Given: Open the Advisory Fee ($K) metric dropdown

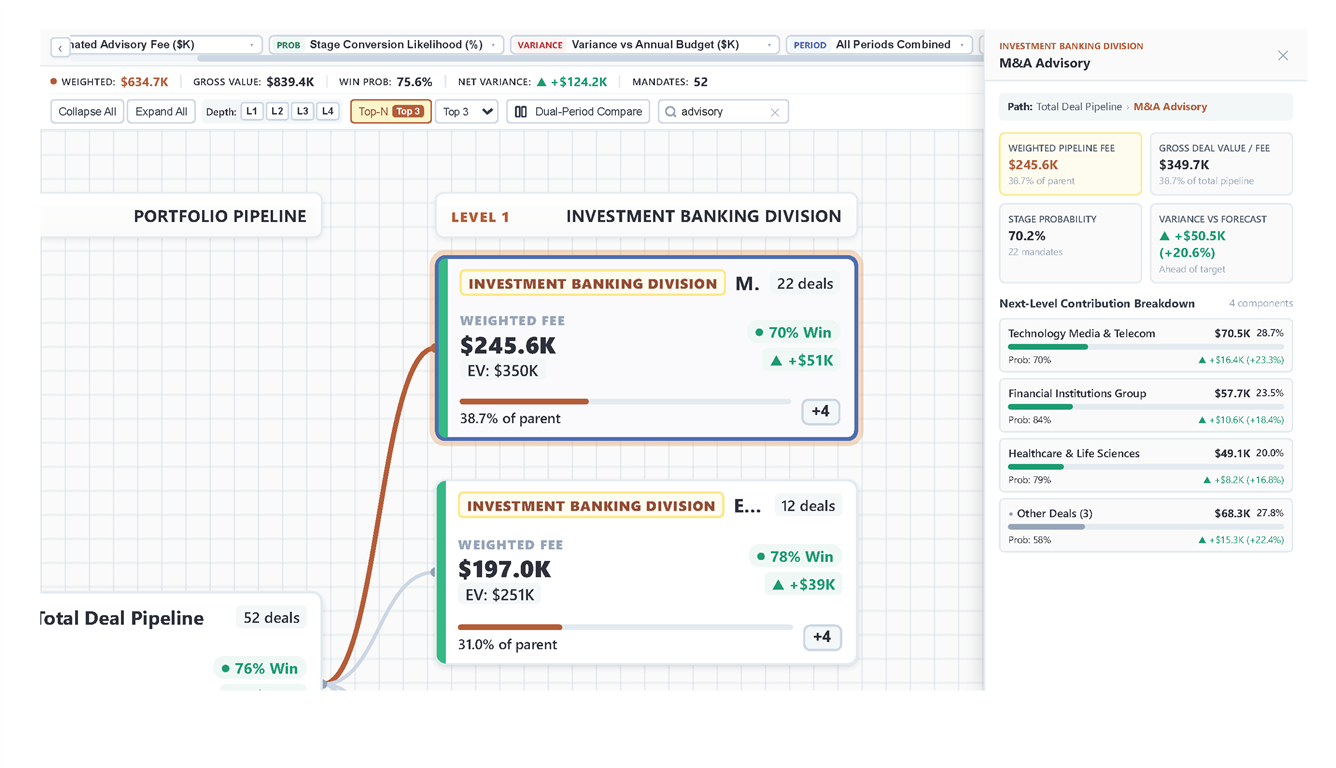Looking at the screenshot, I should pyautogui.click(x=166, y=45).
